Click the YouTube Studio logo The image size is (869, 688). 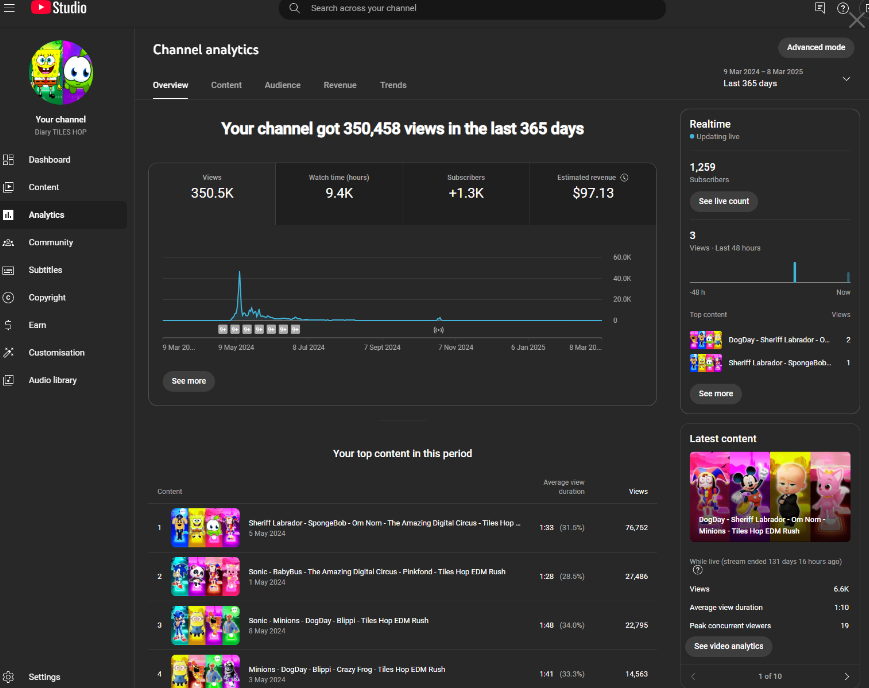(59, 8)
